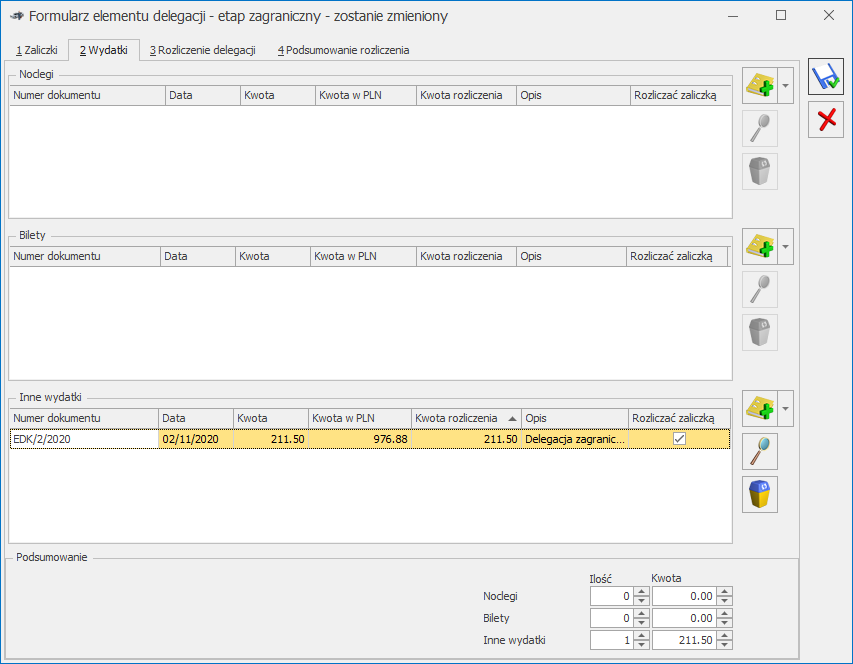
Task: Sort Inne wydatki by Data column header
Action: coord(196,418)
